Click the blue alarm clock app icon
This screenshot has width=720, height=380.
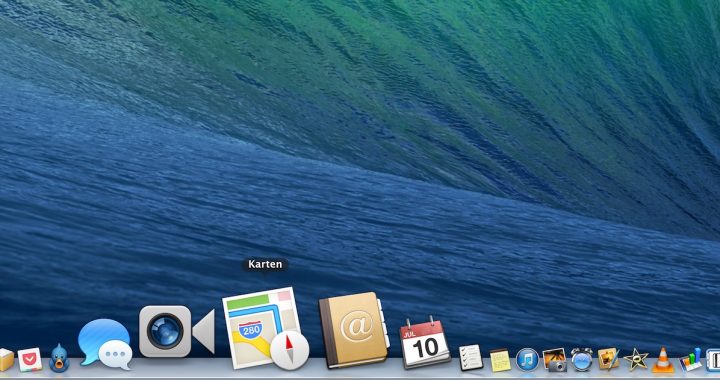pos(582,359)
